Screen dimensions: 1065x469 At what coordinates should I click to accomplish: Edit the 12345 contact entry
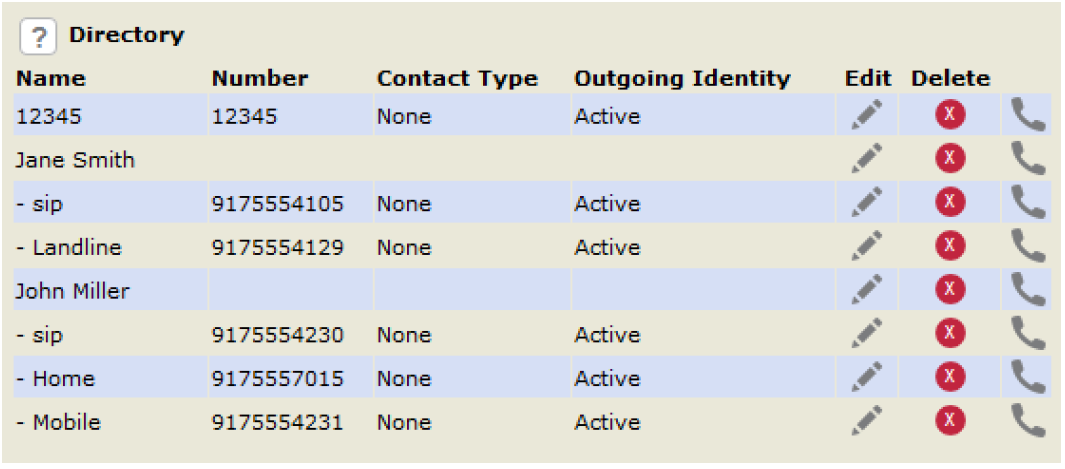(x=867, y=115)
